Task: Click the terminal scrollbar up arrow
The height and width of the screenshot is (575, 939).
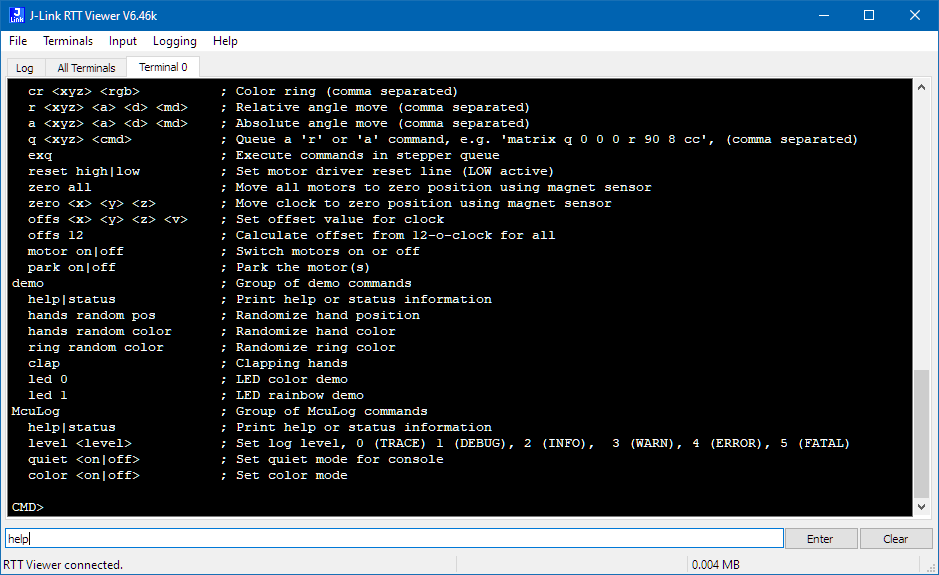Action: pos(922,88)
